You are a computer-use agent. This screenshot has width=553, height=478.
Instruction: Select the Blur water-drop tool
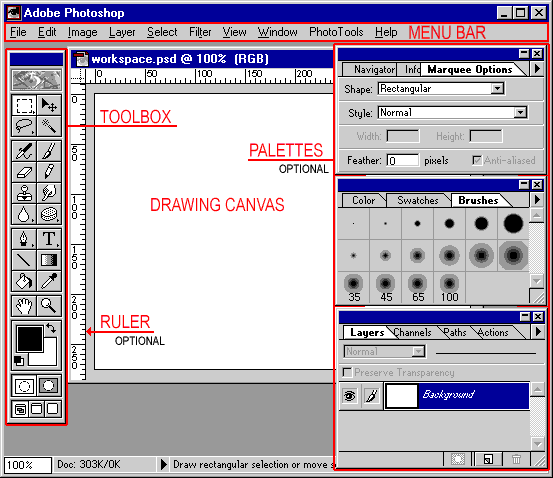click(x=24, y=214)
